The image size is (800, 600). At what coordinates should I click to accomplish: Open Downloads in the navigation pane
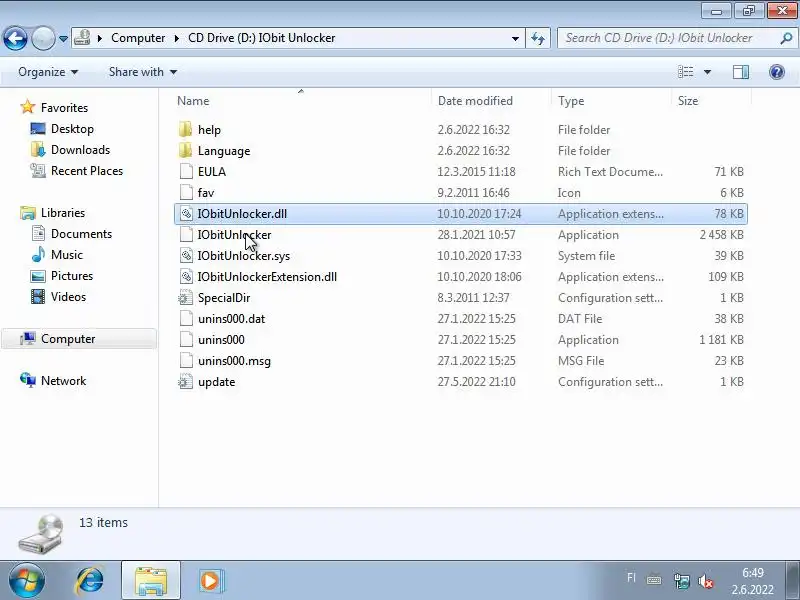(x=70, y=149)
